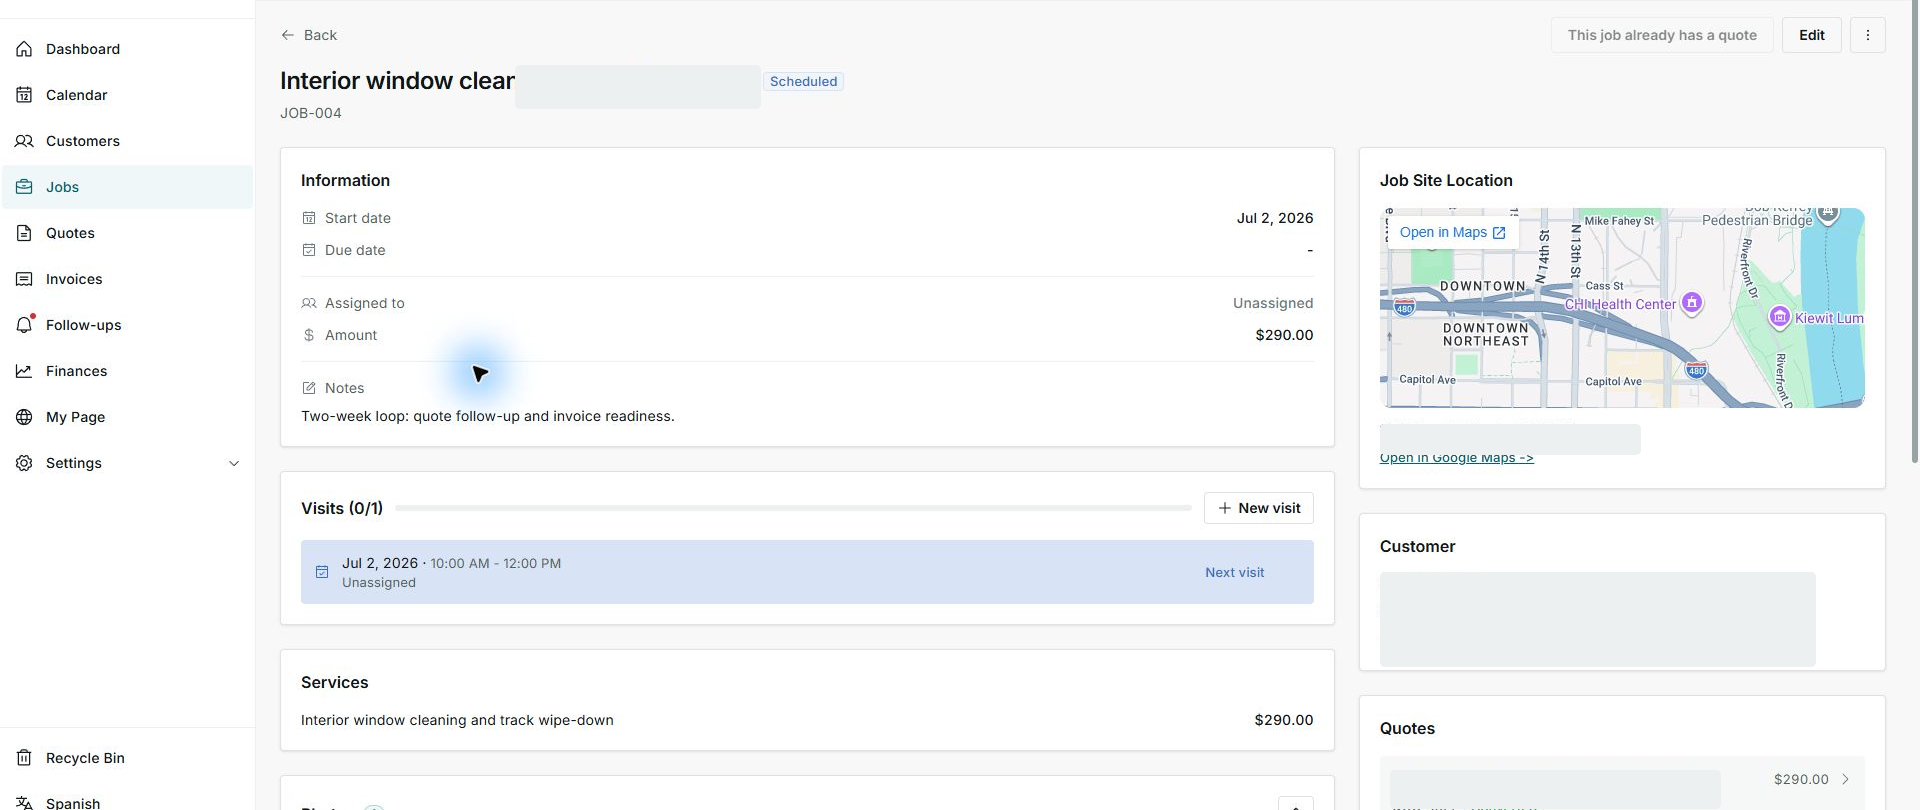Screen dimensions: 1920x810
Task: Add a New visit
Action: [1258, 508]
